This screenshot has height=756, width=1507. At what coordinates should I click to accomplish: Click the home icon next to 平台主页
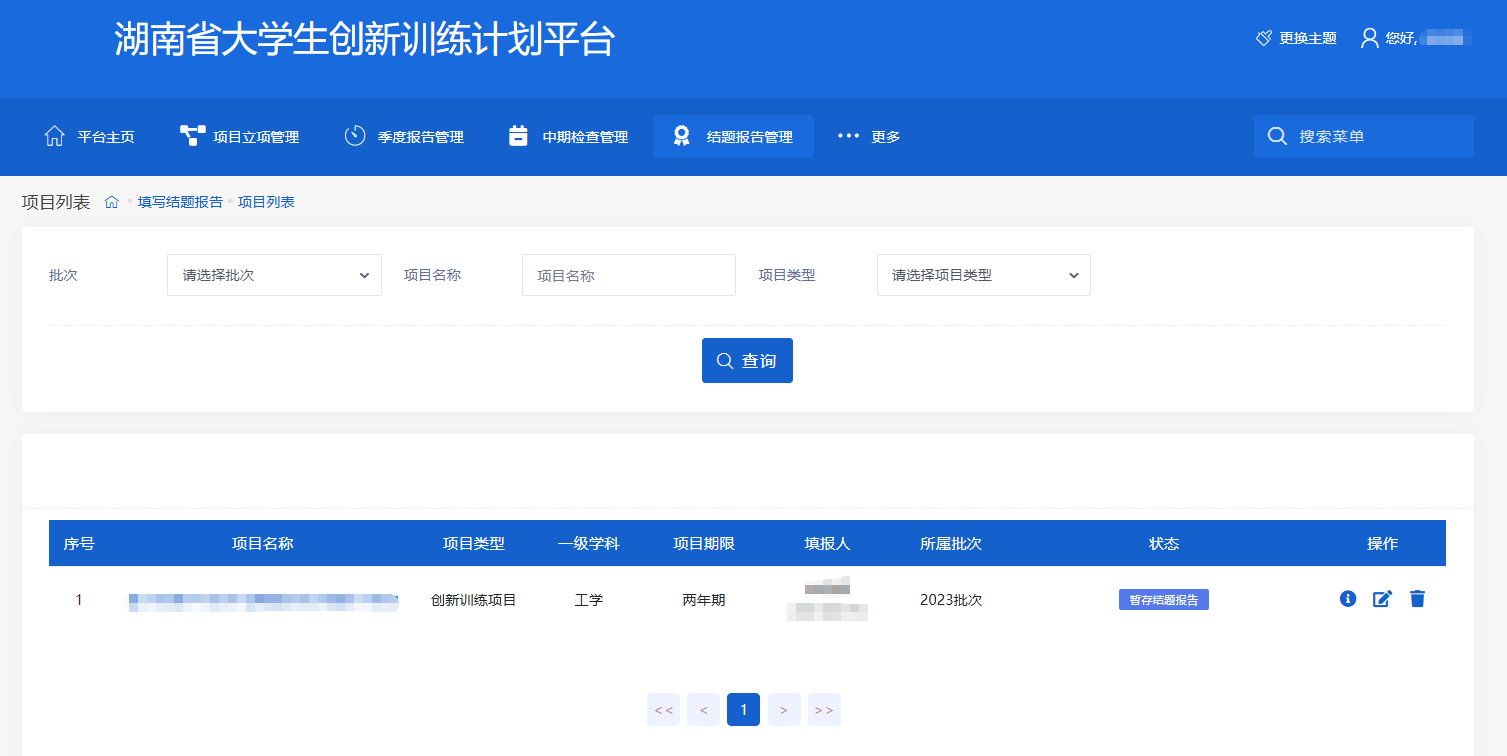[x=53, y=134]
